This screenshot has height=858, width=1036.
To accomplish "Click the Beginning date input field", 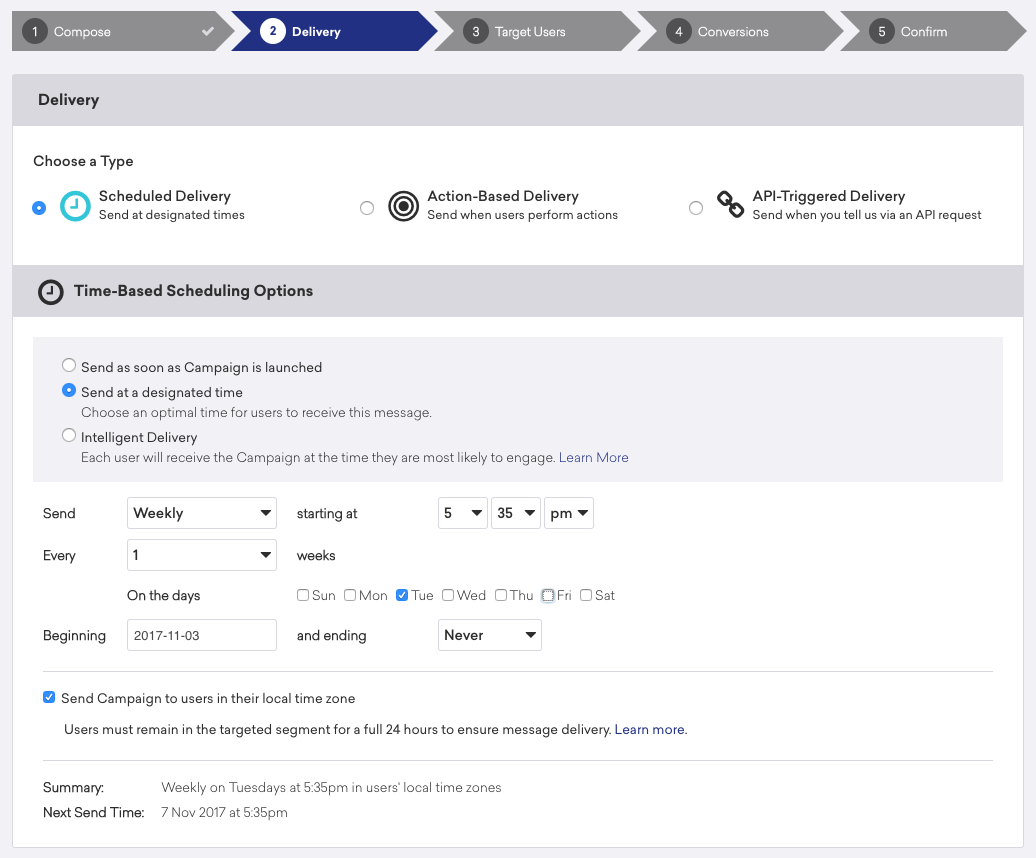I will (202, 635).
